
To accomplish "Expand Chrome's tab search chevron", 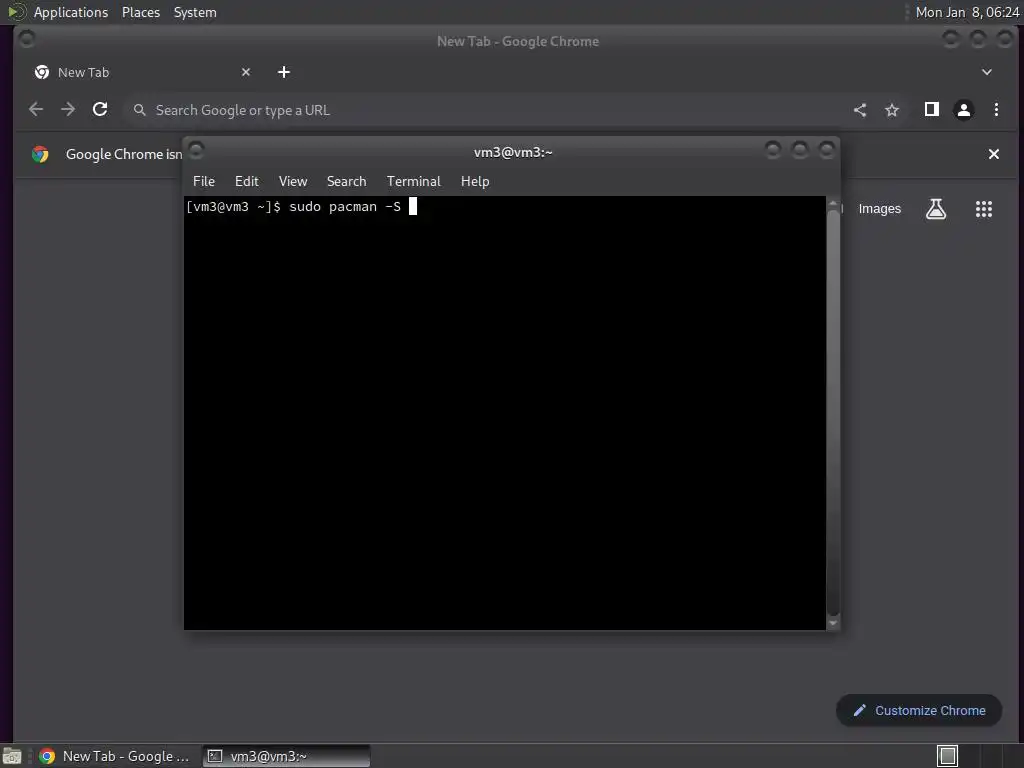I will [987, 72].
